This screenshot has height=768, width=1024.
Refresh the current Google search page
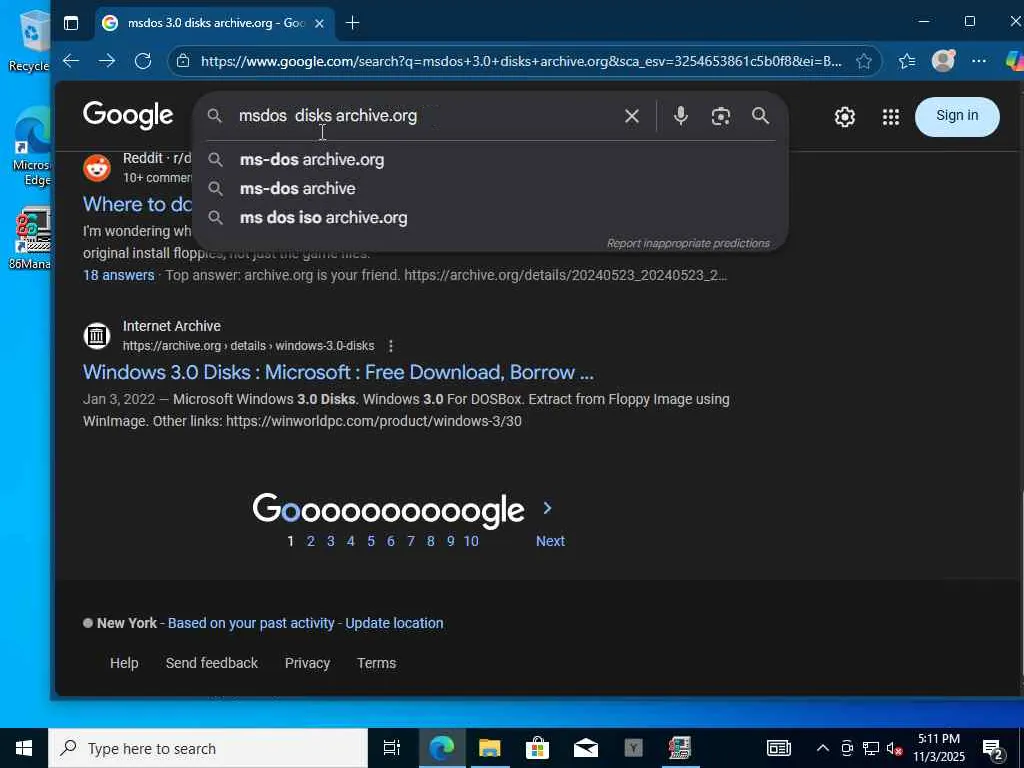pyautogui.click(x=142, y=61)
